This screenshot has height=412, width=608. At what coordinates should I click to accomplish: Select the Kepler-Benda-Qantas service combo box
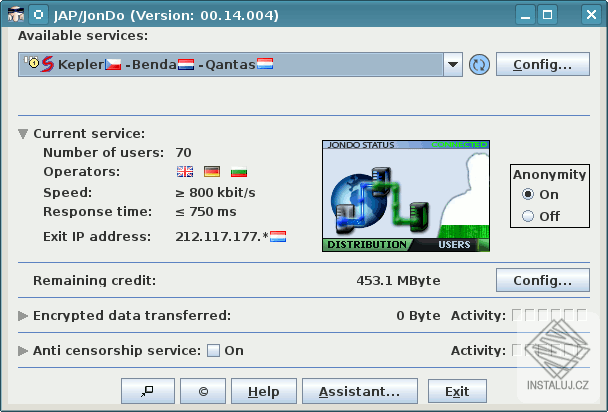click(240, 65)
